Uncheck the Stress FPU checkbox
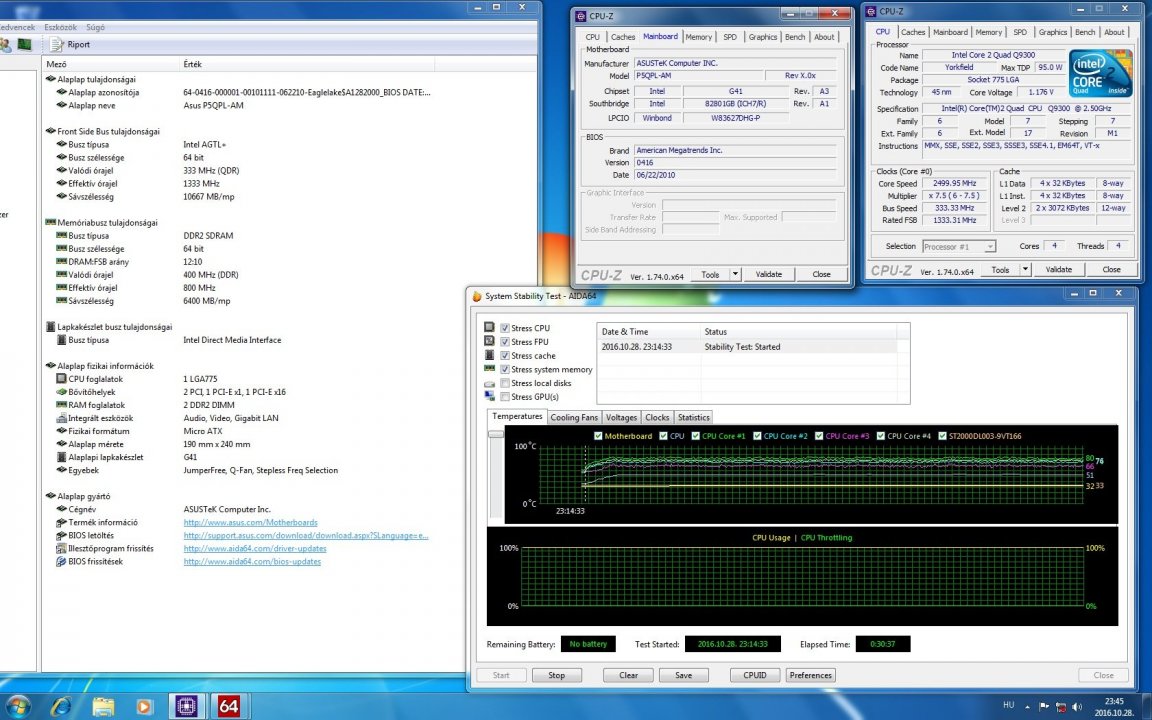Screen dimensions: 1152x720 click(505, 342)
